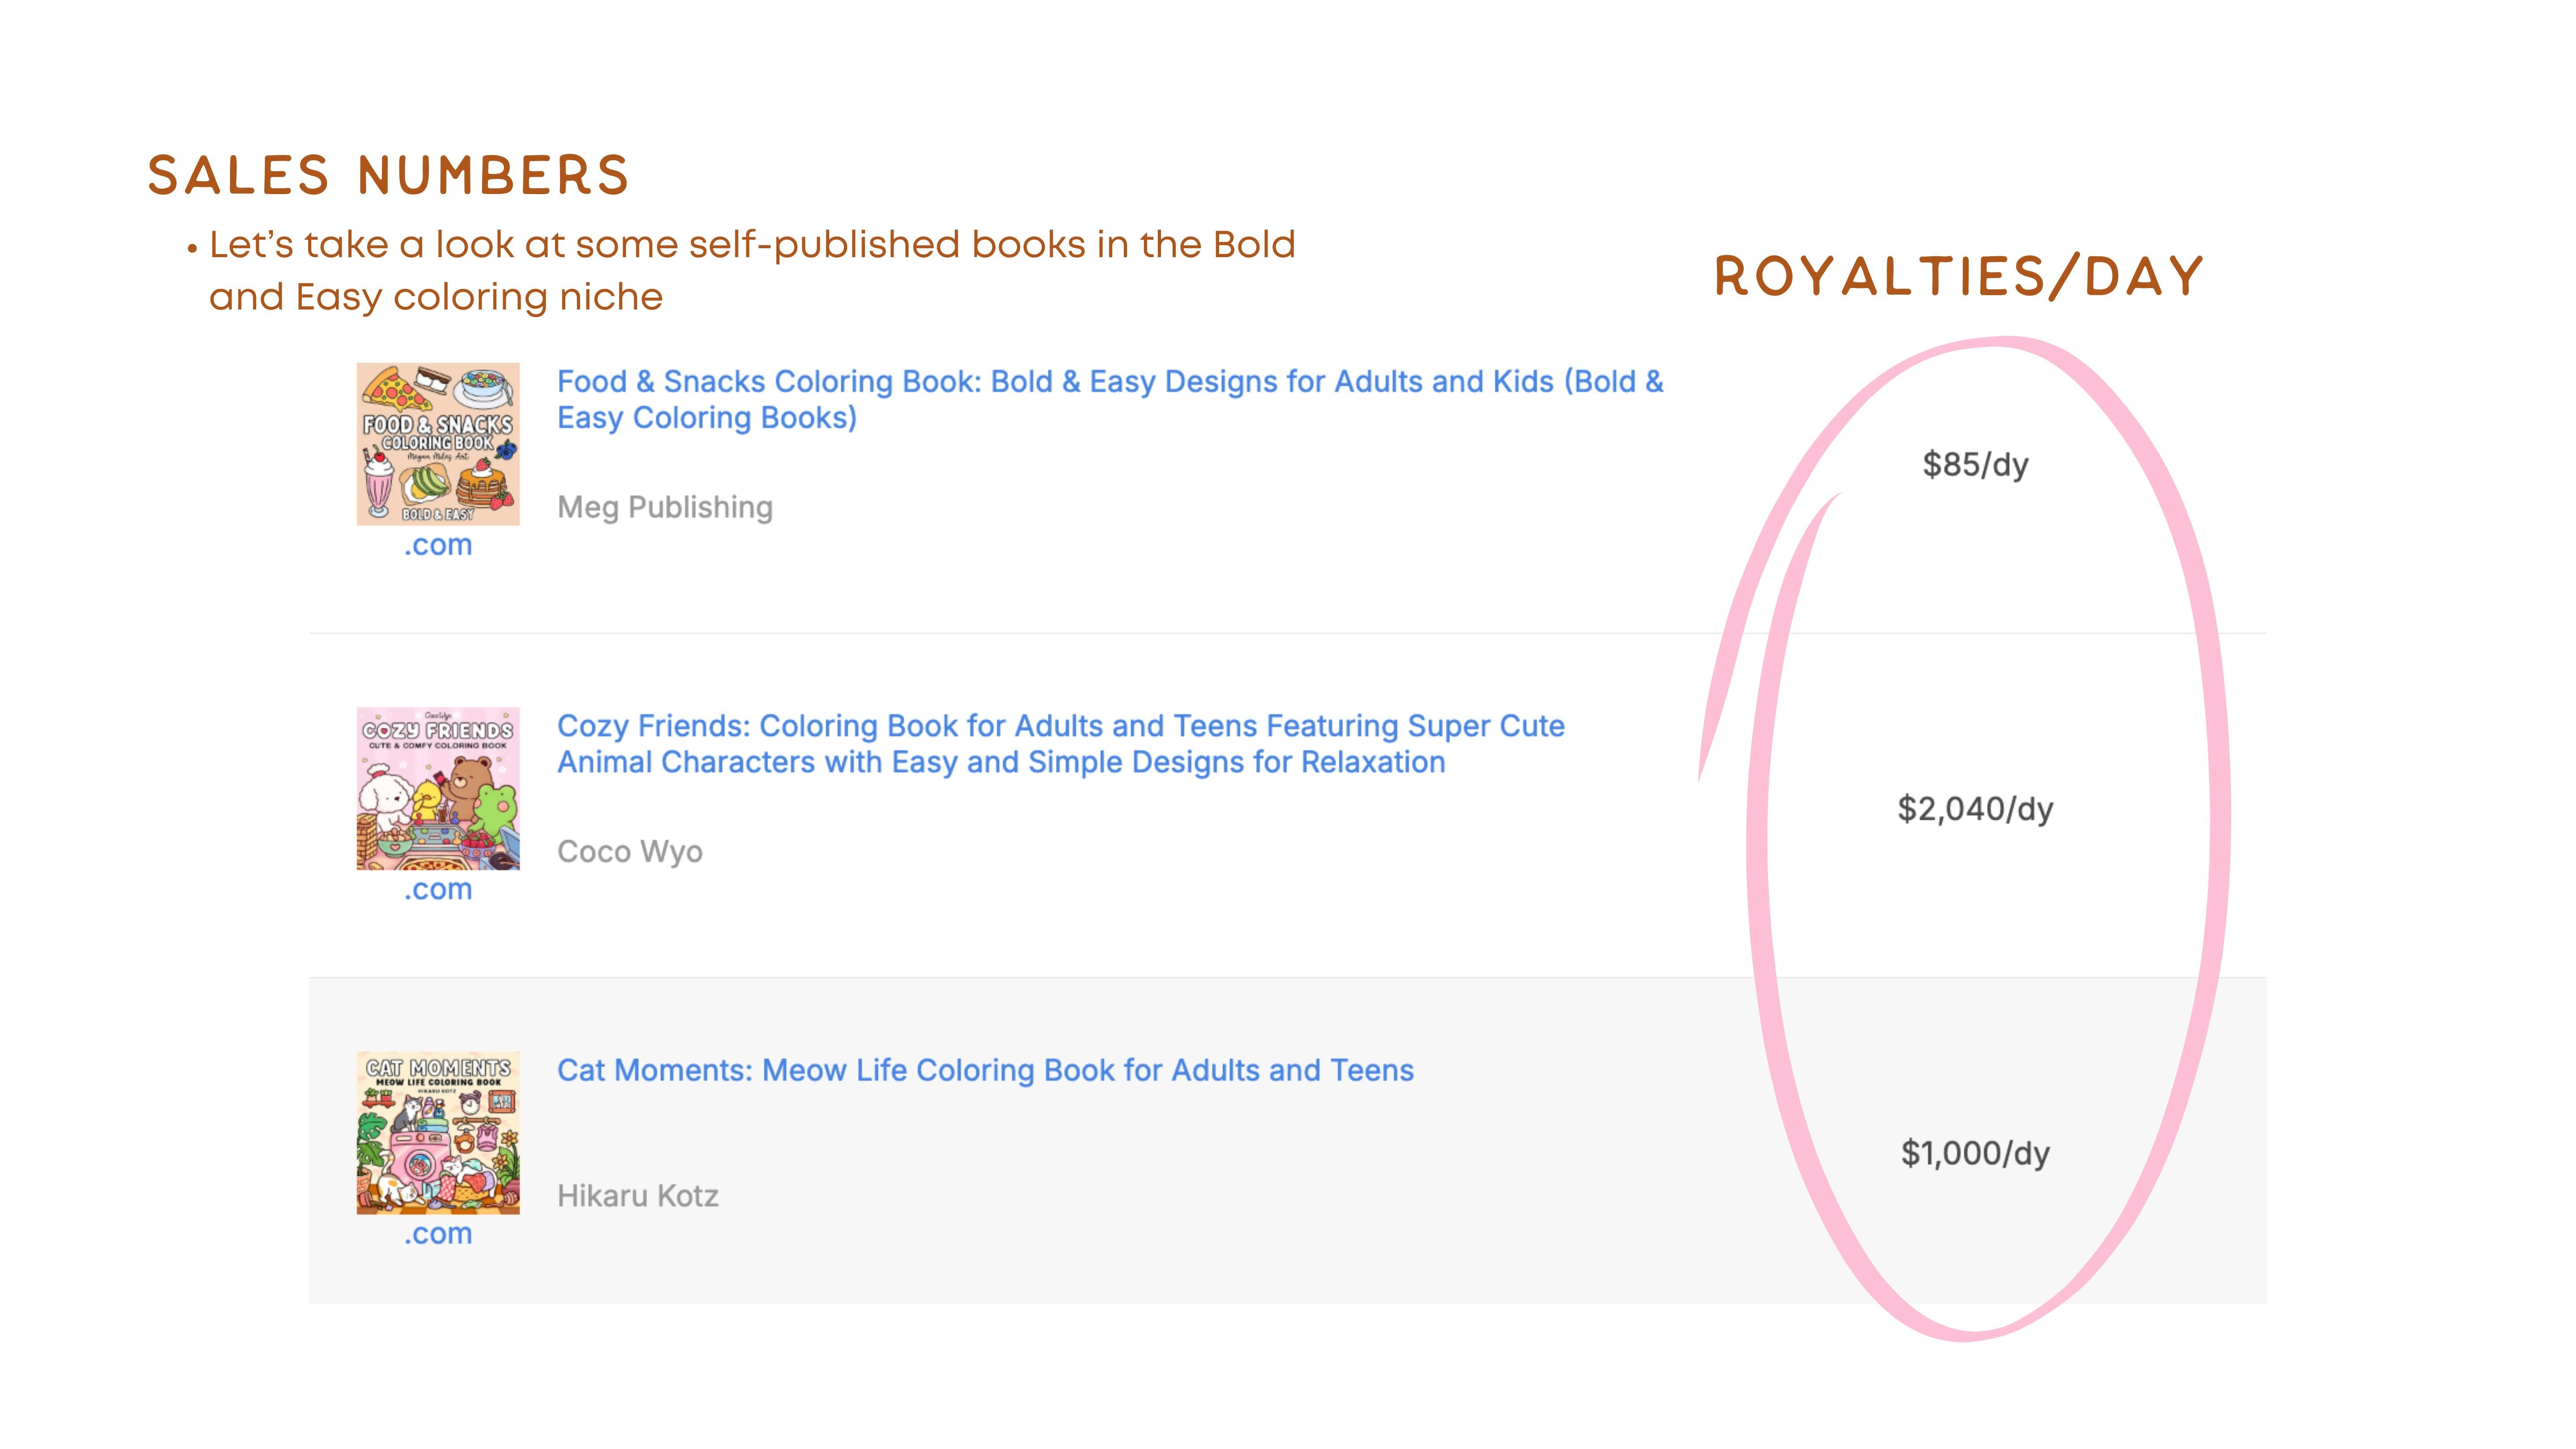Viewport: 2576px width, 1449px height.
Task: Click the line starting "Let's take a look"
Action: coord(752,245)
